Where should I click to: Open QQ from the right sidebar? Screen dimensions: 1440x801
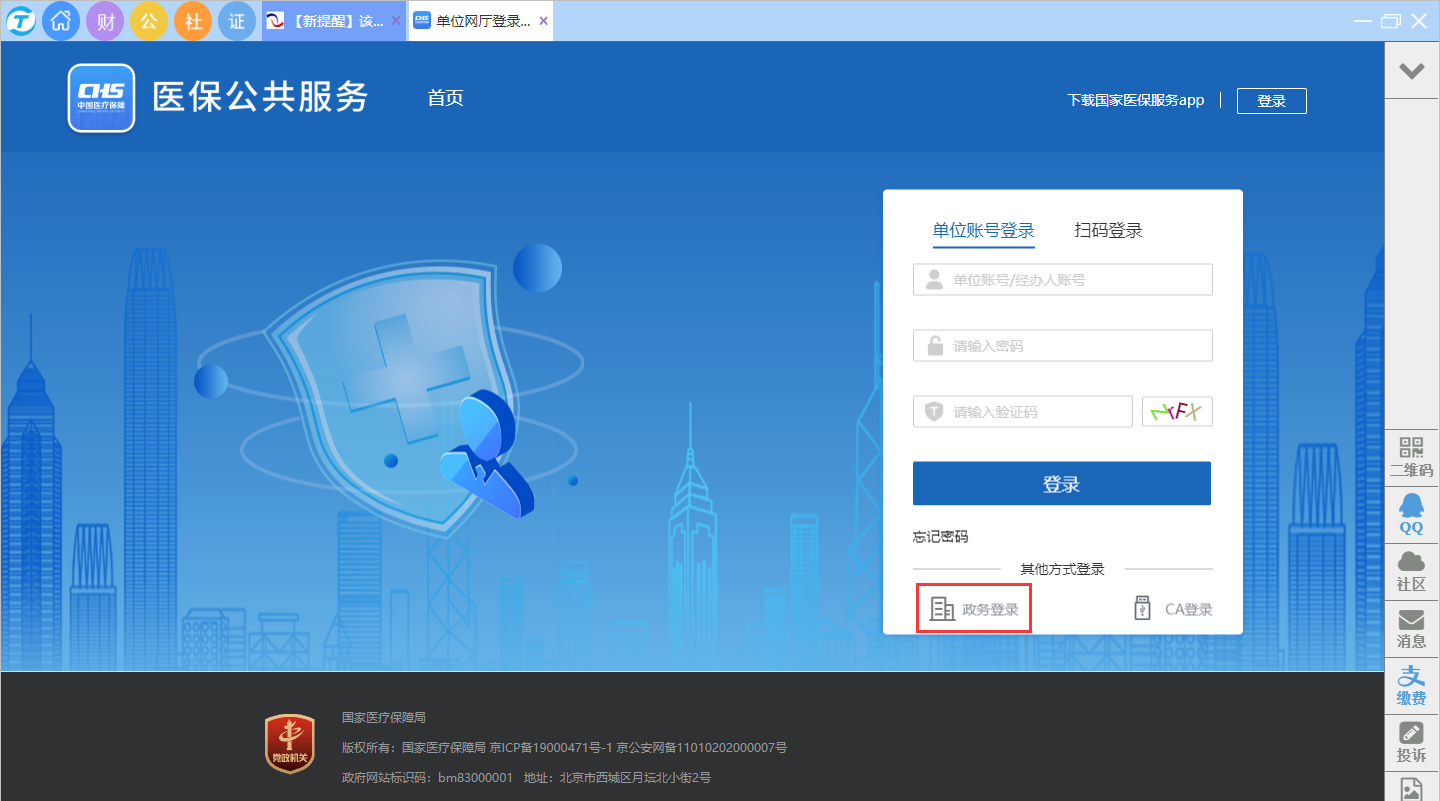click(1411, 514)
